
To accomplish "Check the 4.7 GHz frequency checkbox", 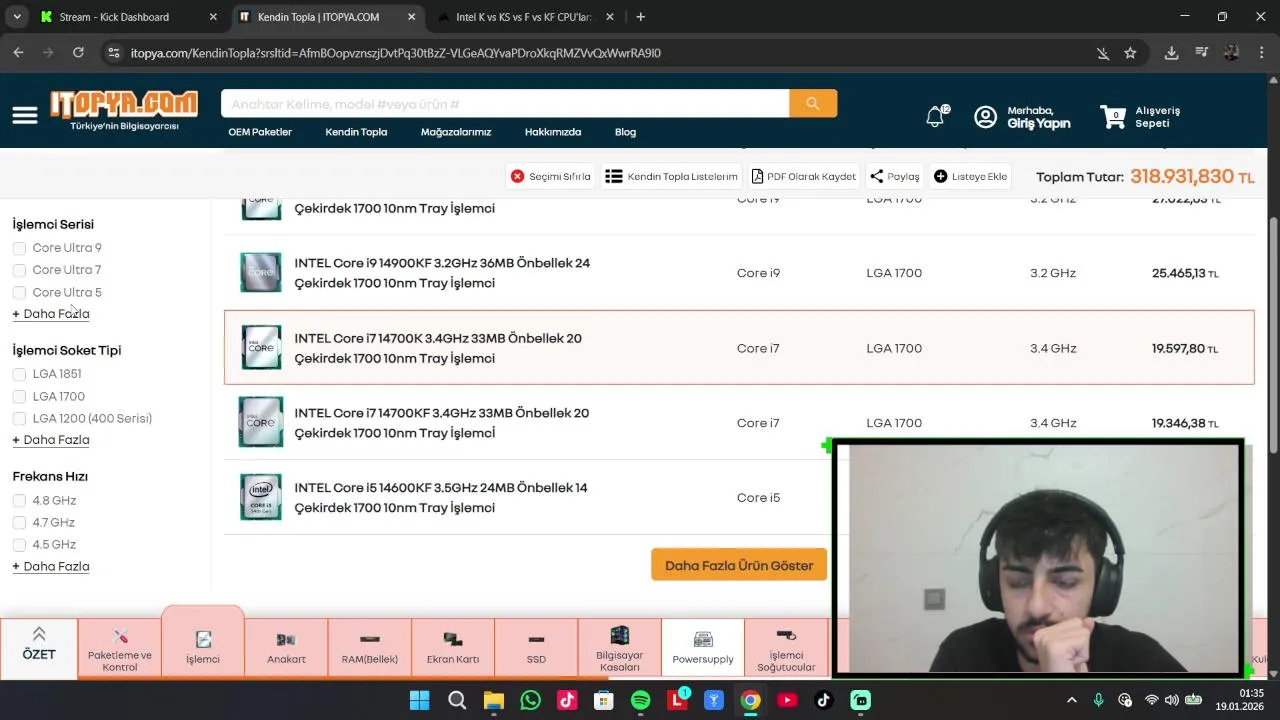I will click(x=19, y=522).
